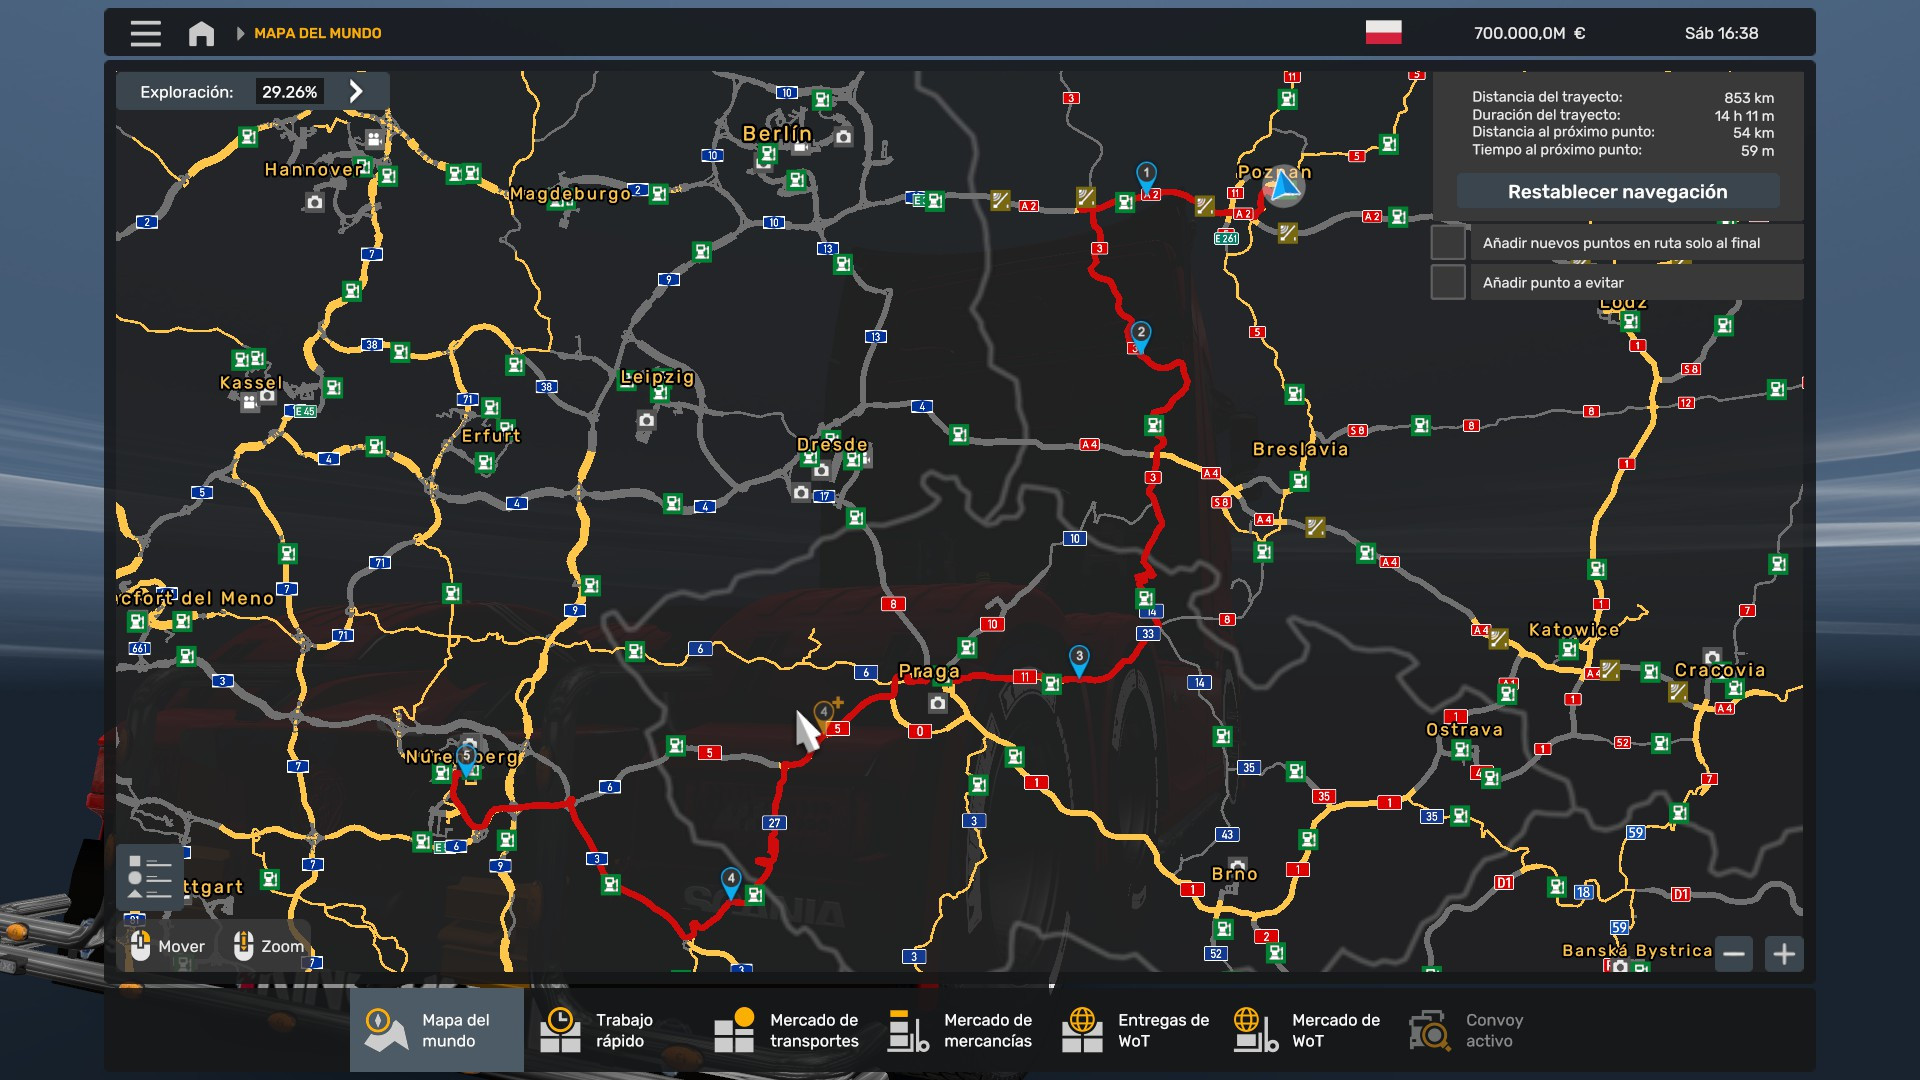The height and width of the screenshot is (1080, 1920).
Task: Click the MAPA DEL MUNDO breadcrumb
Action: (x=317, y=33)
